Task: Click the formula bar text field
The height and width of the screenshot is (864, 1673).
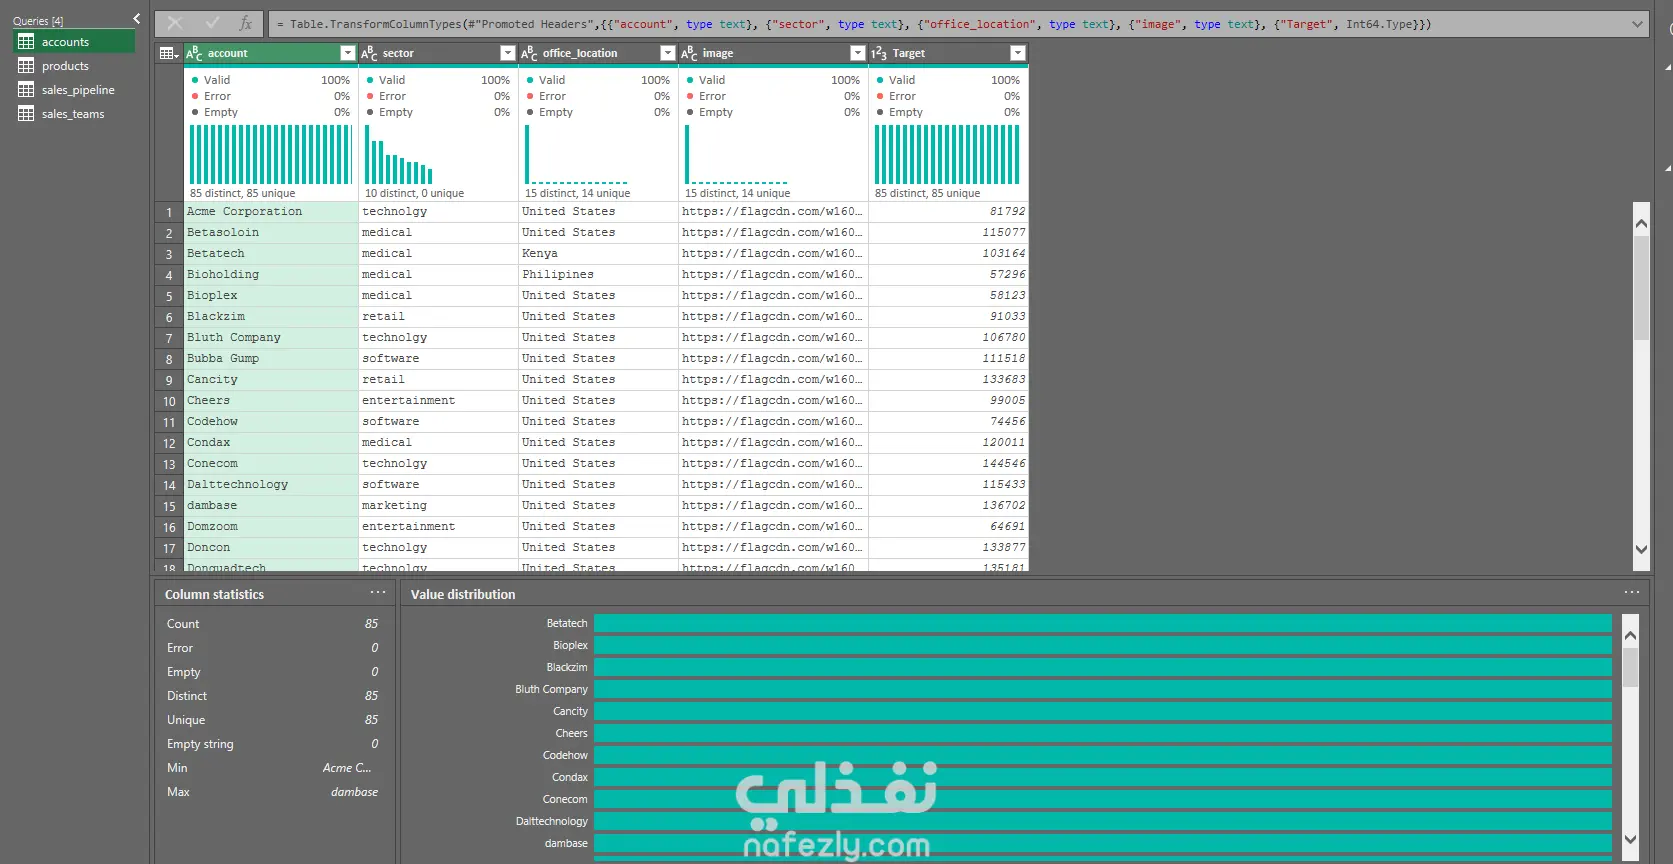Action: coord(950,24)
